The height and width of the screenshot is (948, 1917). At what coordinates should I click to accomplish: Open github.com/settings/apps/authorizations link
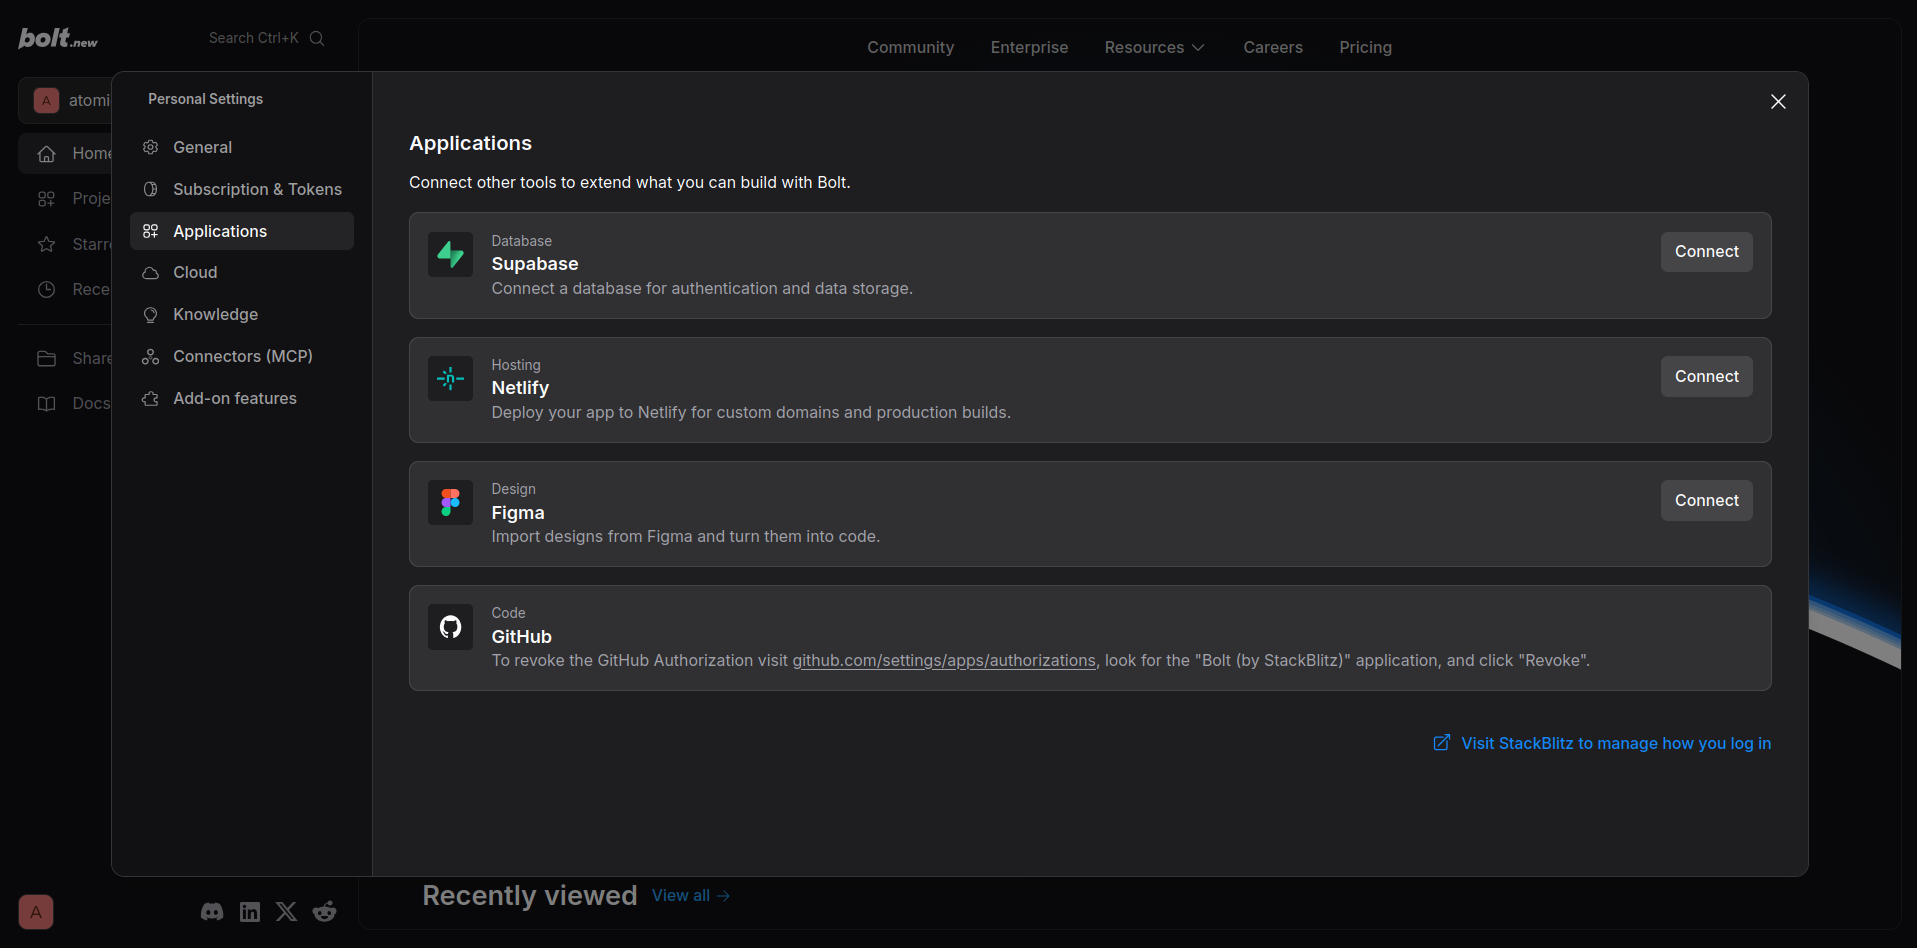(x=944, y=661)
